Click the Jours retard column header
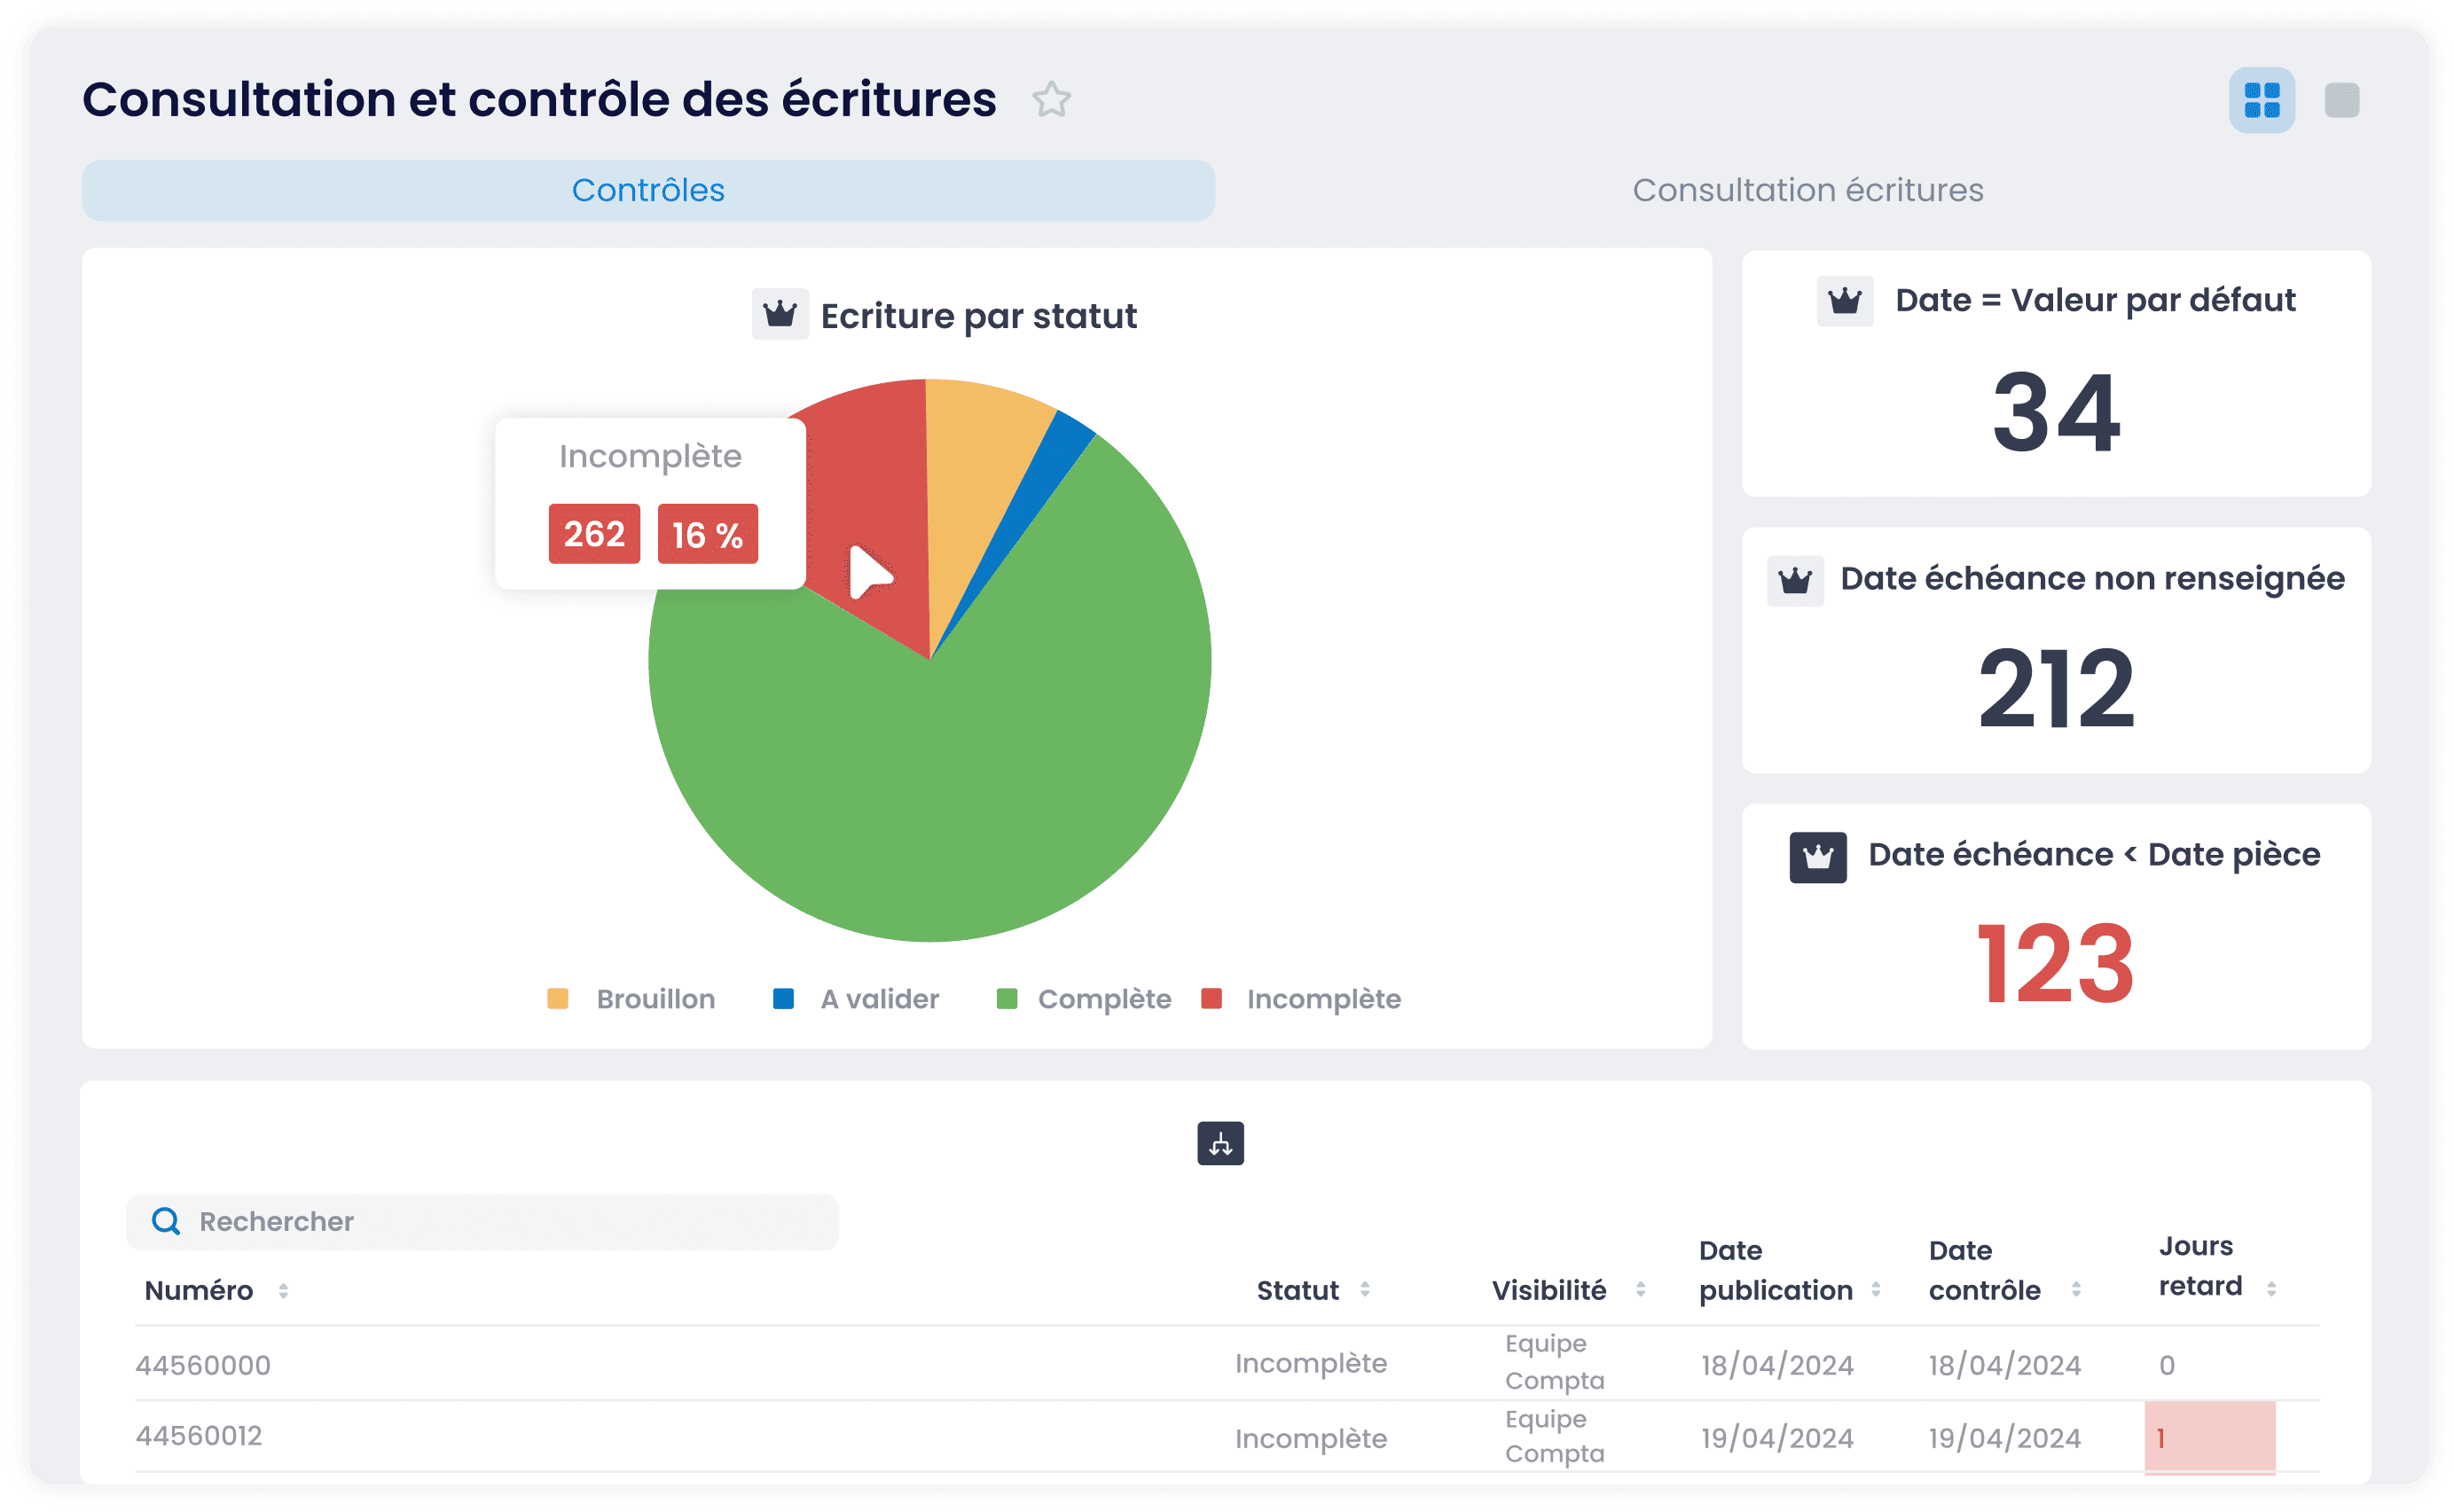Viewport: 2454px width, 1512px height. click(x=2200, y=1266)
